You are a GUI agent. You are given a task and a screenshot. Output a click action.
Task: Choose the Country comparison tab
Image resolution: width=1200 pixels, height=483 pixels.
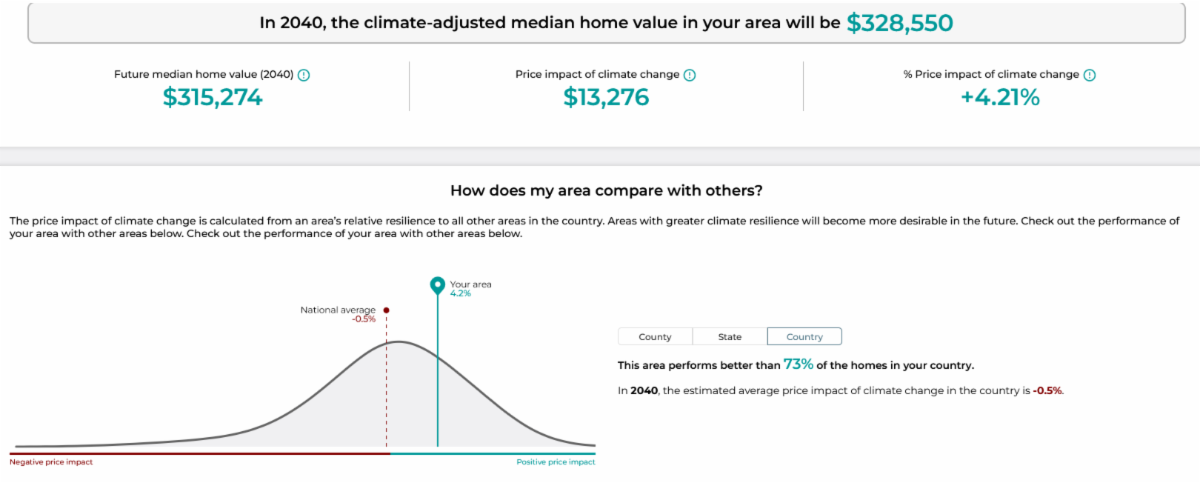tap(804, 337)
